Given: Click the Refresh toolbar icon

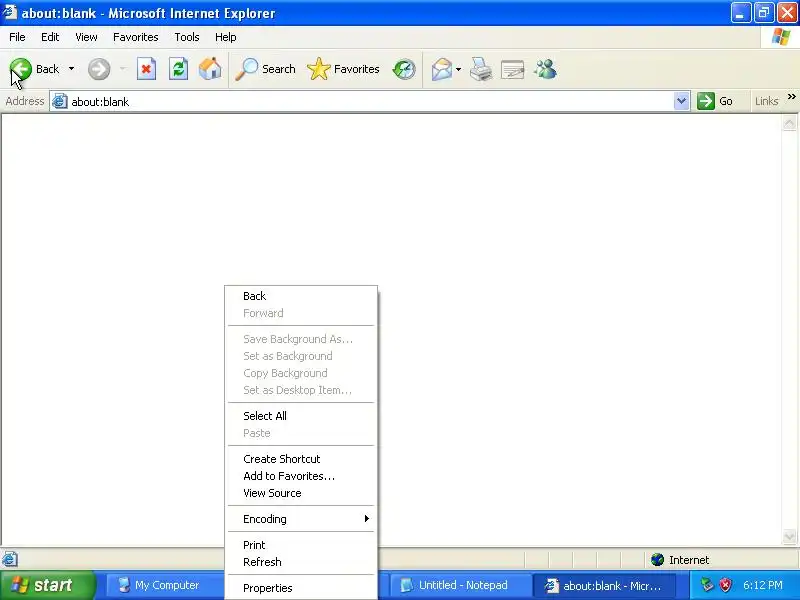Looking at the screenshot, I should (179, 69).
